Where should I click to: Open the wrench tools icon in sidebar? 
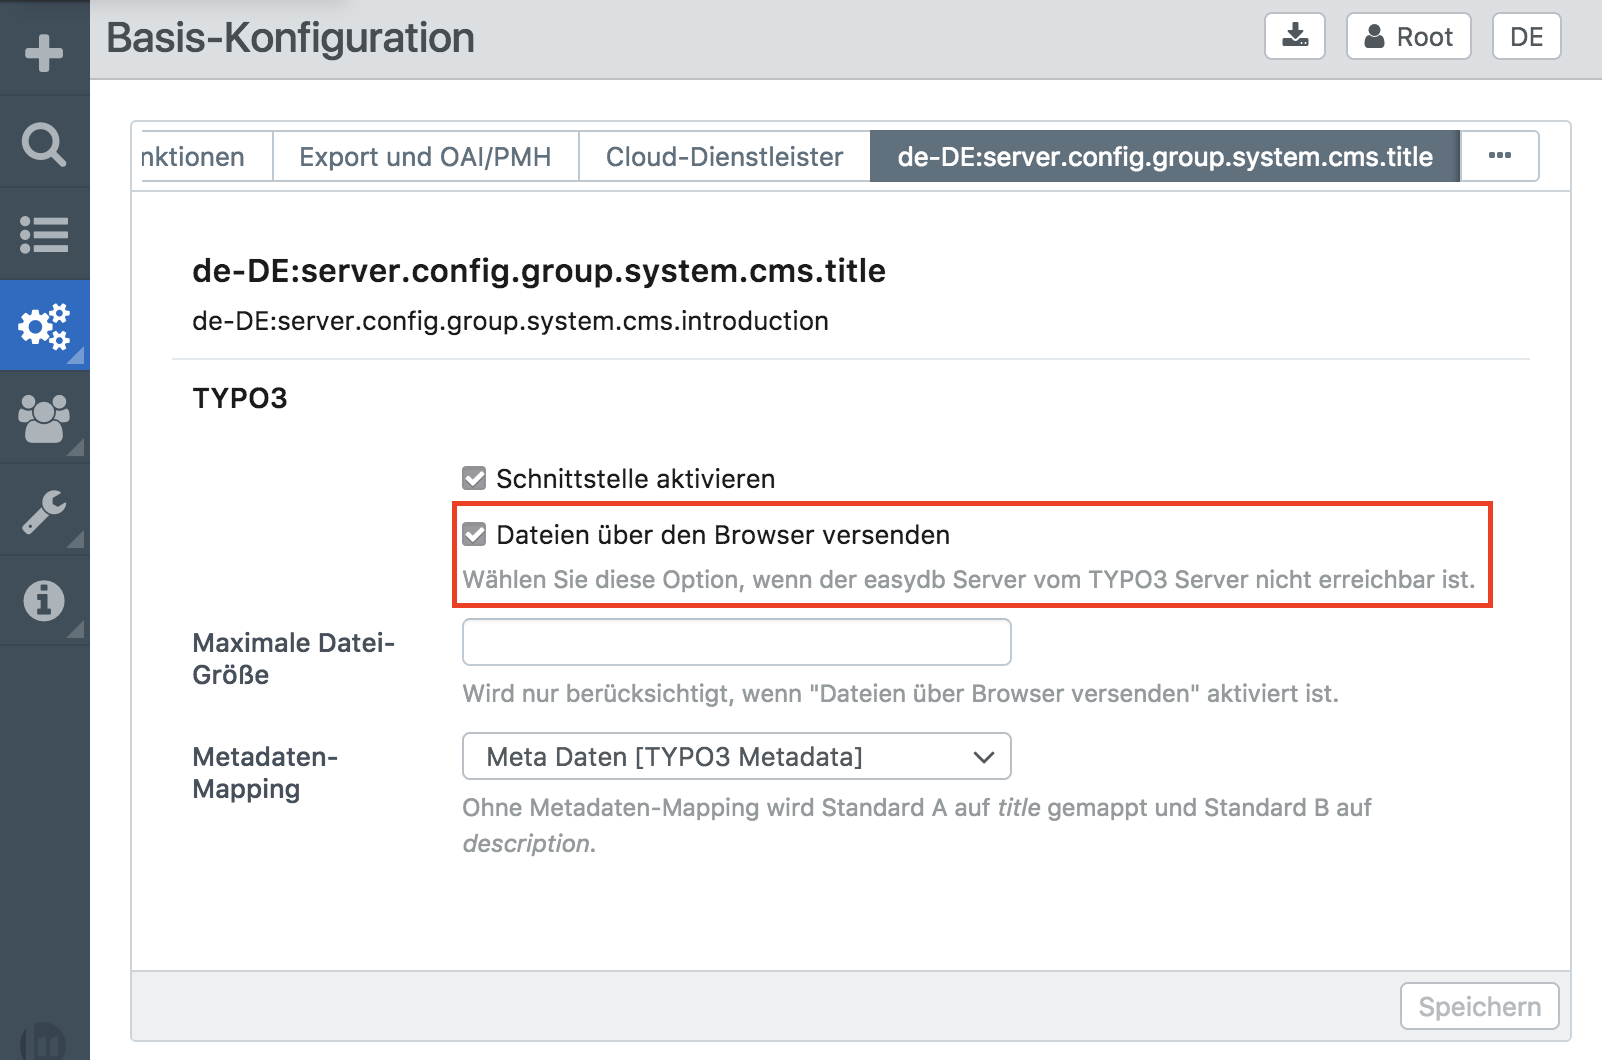coord(44,510)
